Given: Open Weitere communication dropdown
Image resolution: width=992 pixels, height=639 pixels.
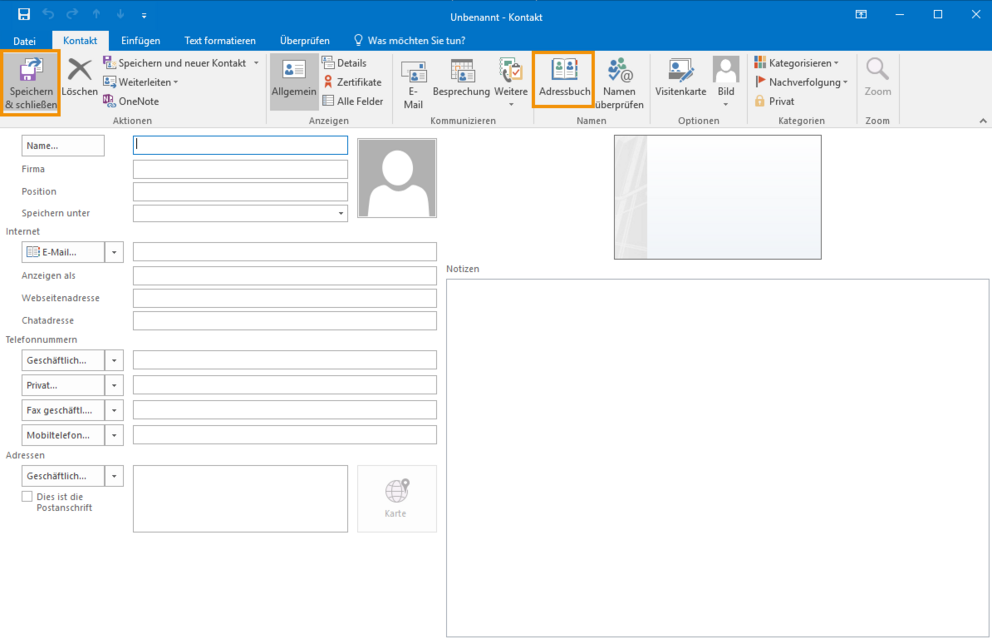Looking at the screenshot, I should 511,82.
